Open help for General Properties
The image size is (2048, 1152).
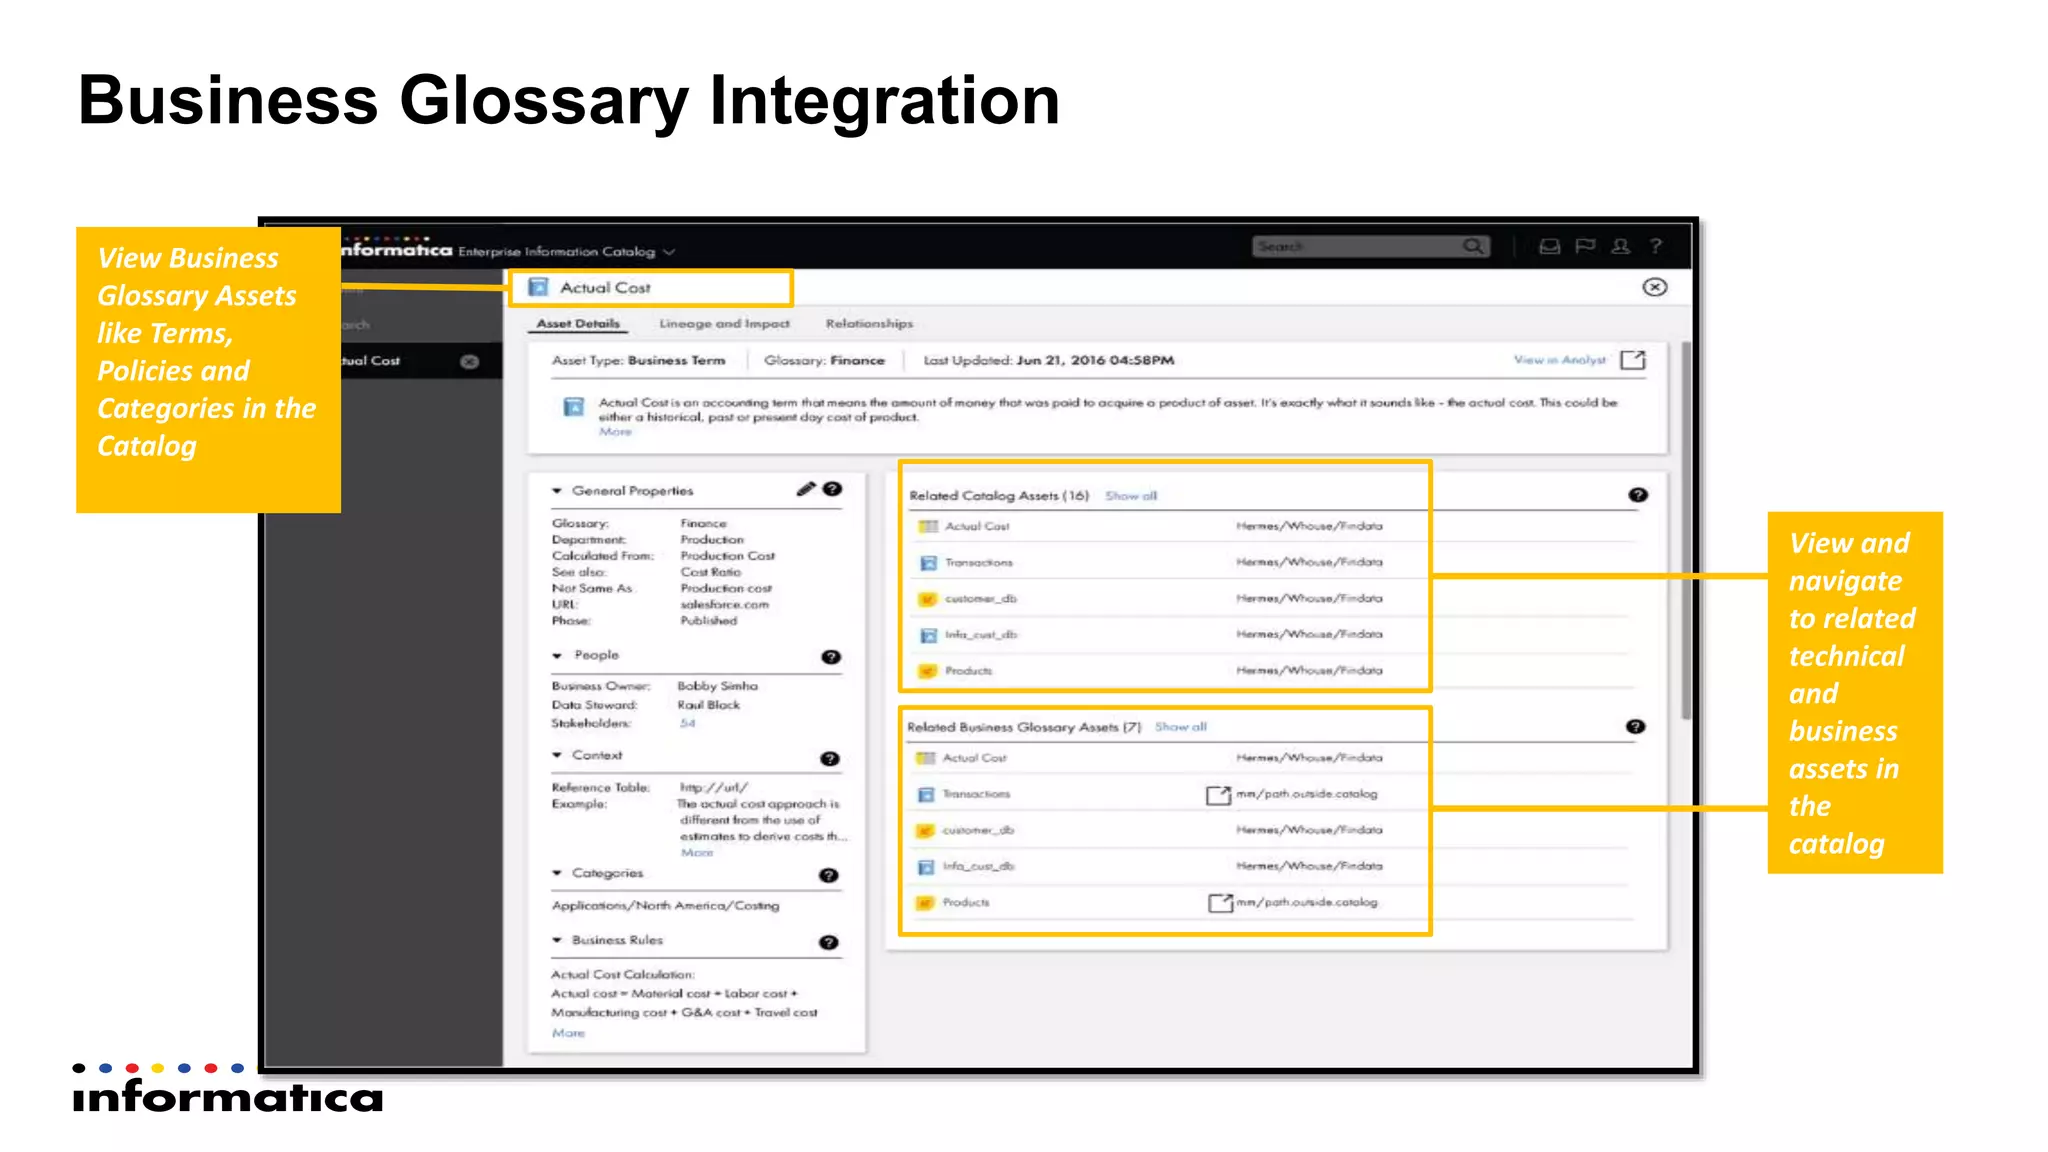pyautogui.click(x=832, y=489)
